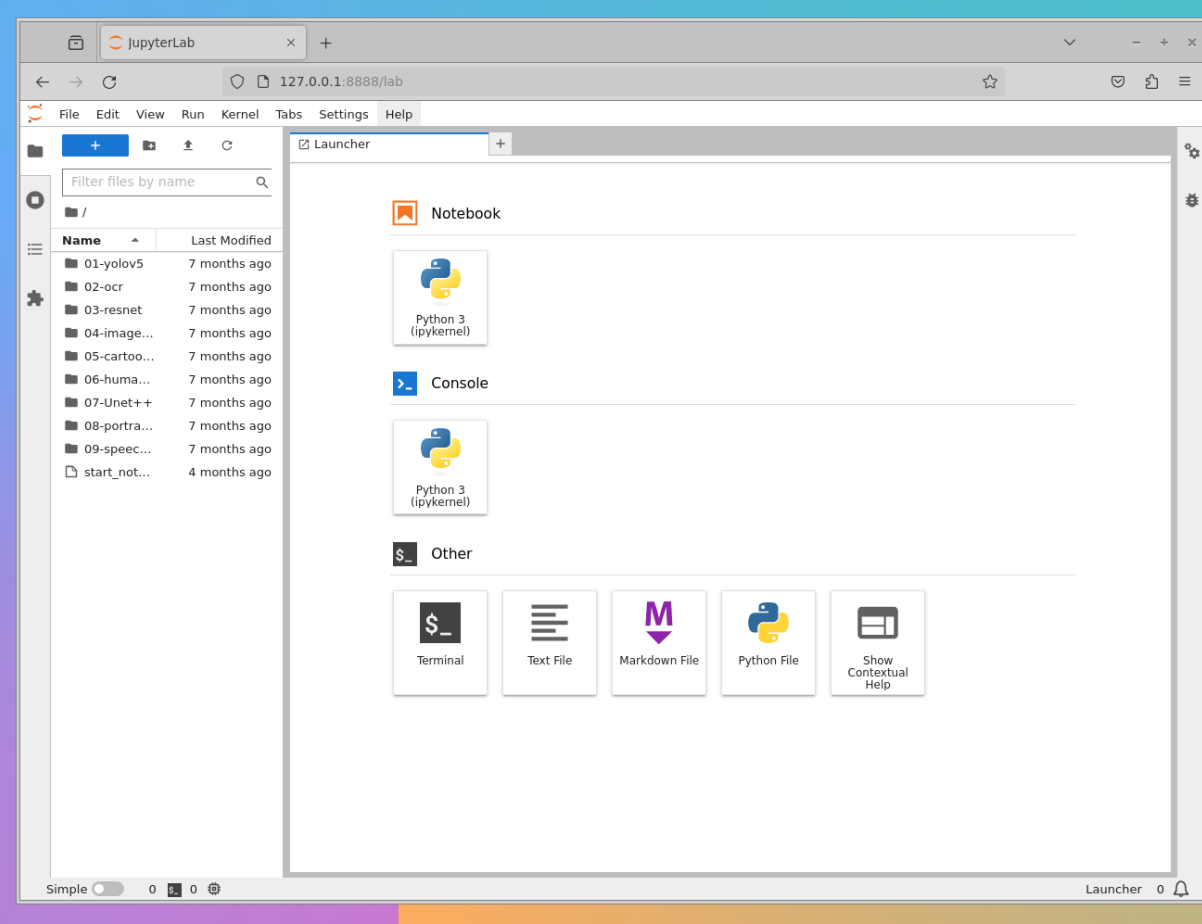
Task: Select the 08-portra… folder
Action: (167, 426)
